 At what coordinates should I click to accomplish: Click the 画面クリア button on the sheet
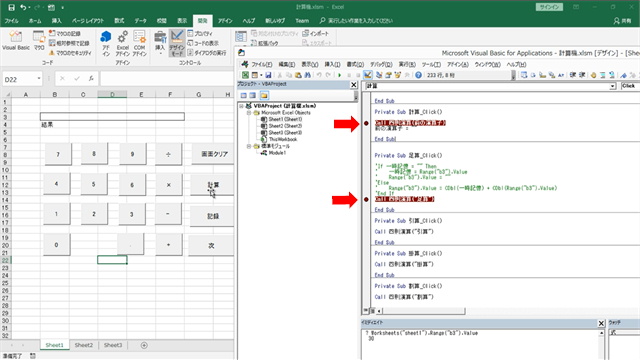(x=213, y=154)
